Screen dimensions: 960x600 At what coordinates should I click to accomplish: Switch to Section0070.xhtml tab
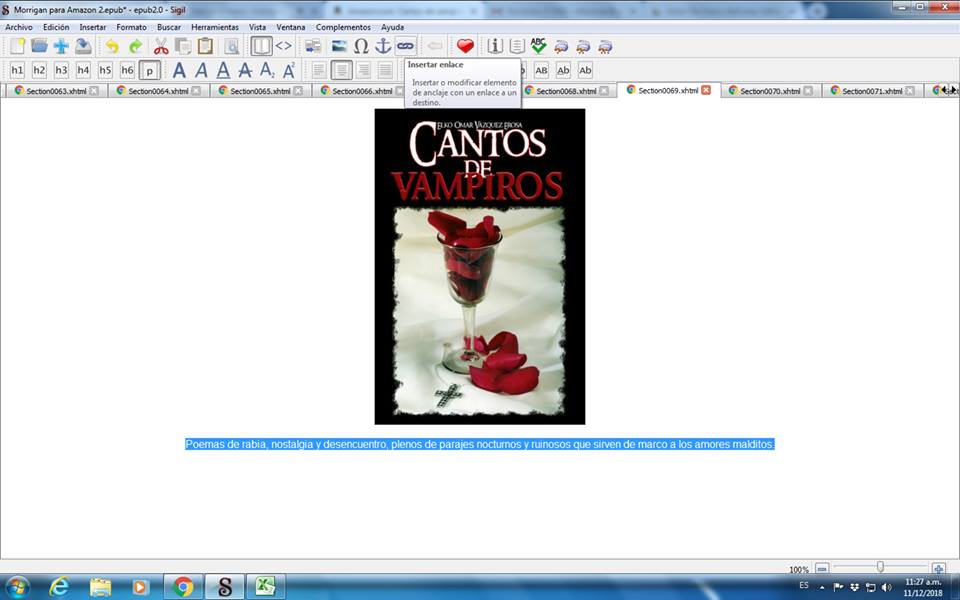[769, 91]
